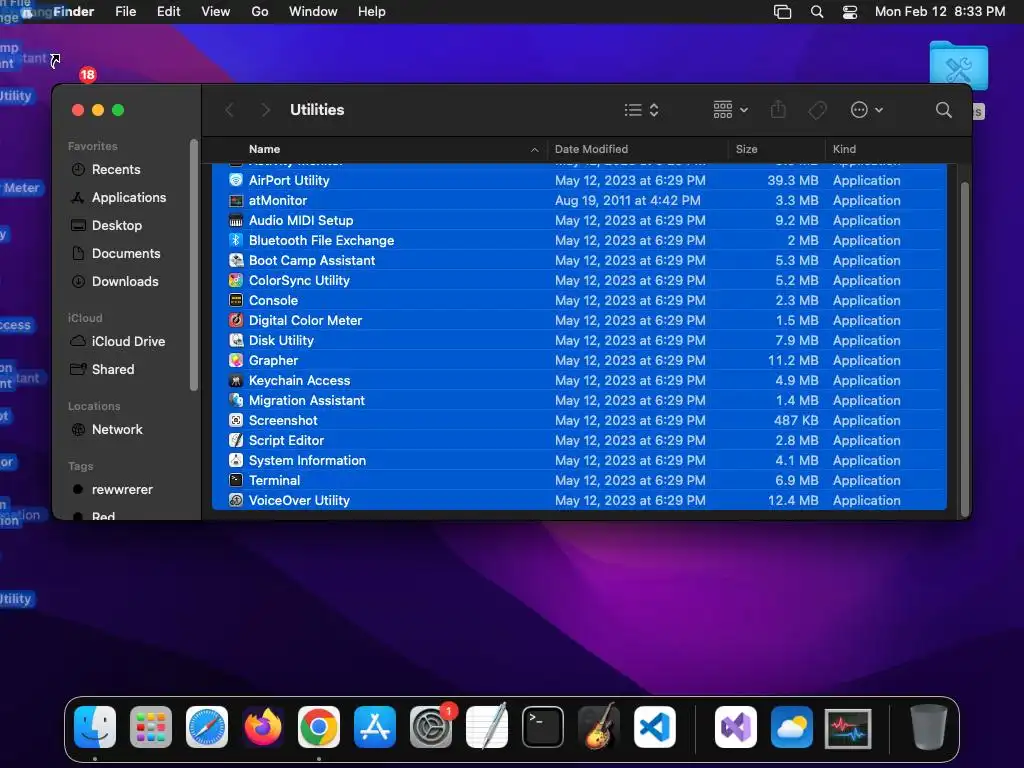Select the Audio MIDI Setup icon
The width and height of the screenshot is (1024, 768).
236,220
